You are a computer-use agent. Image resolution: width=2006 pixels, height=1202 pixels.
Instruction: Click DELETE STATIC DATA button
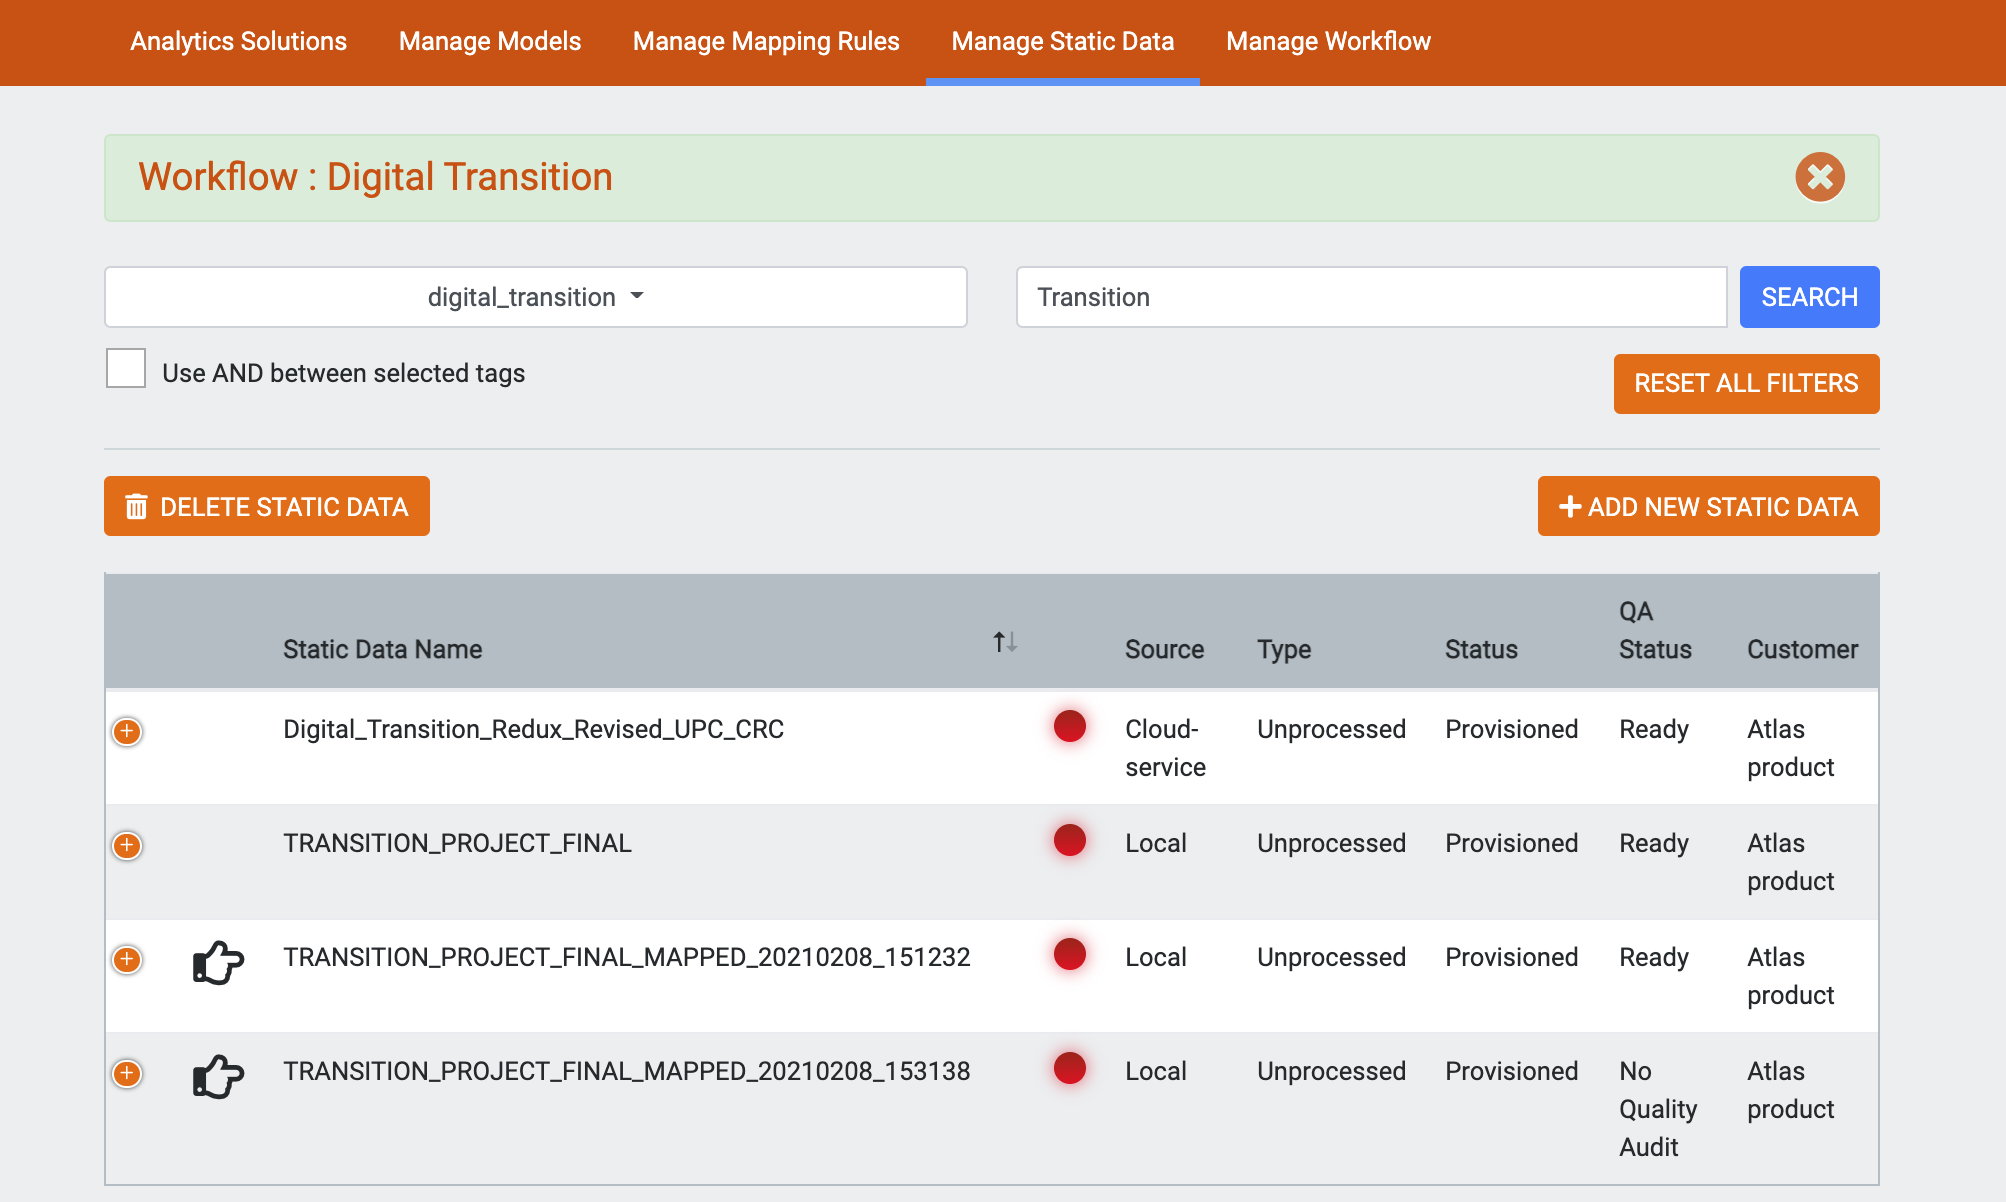pyautogui.click(x=267, y=506)
